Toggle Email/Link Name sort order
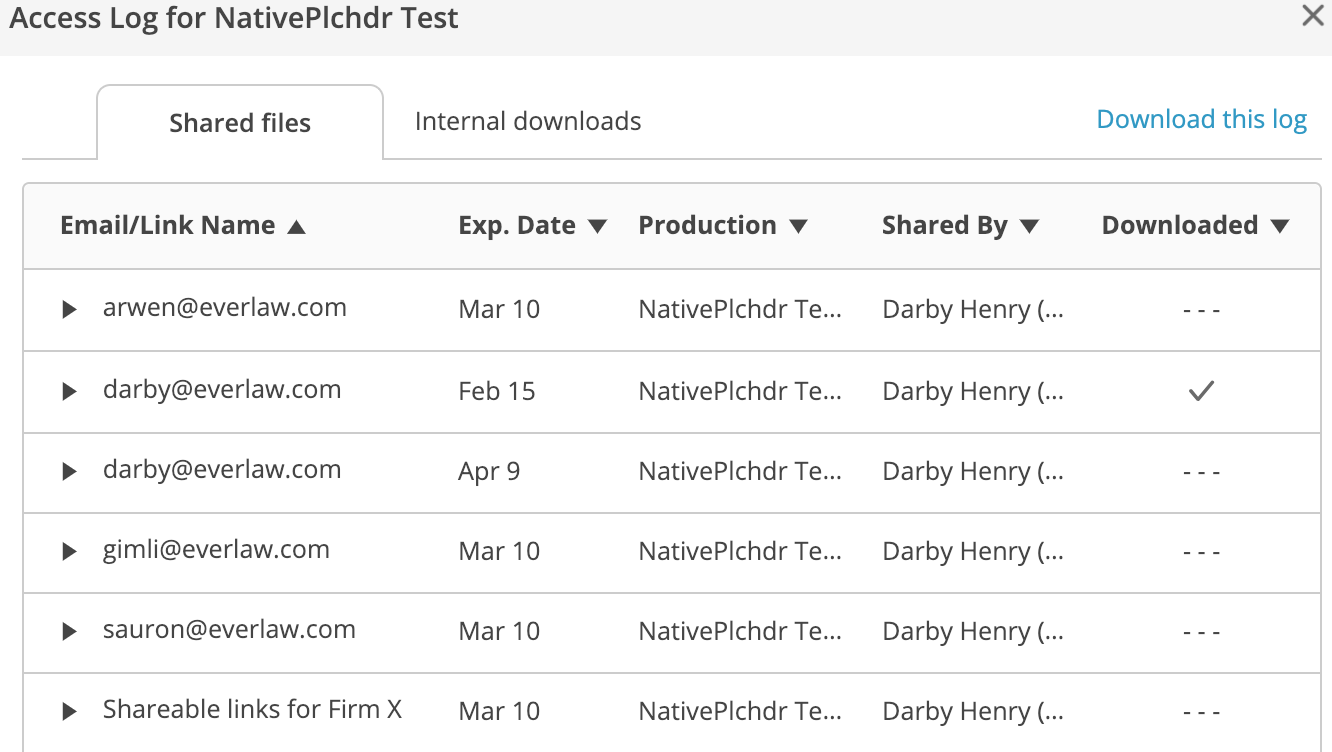1332x752 pixels. [296, 226]
